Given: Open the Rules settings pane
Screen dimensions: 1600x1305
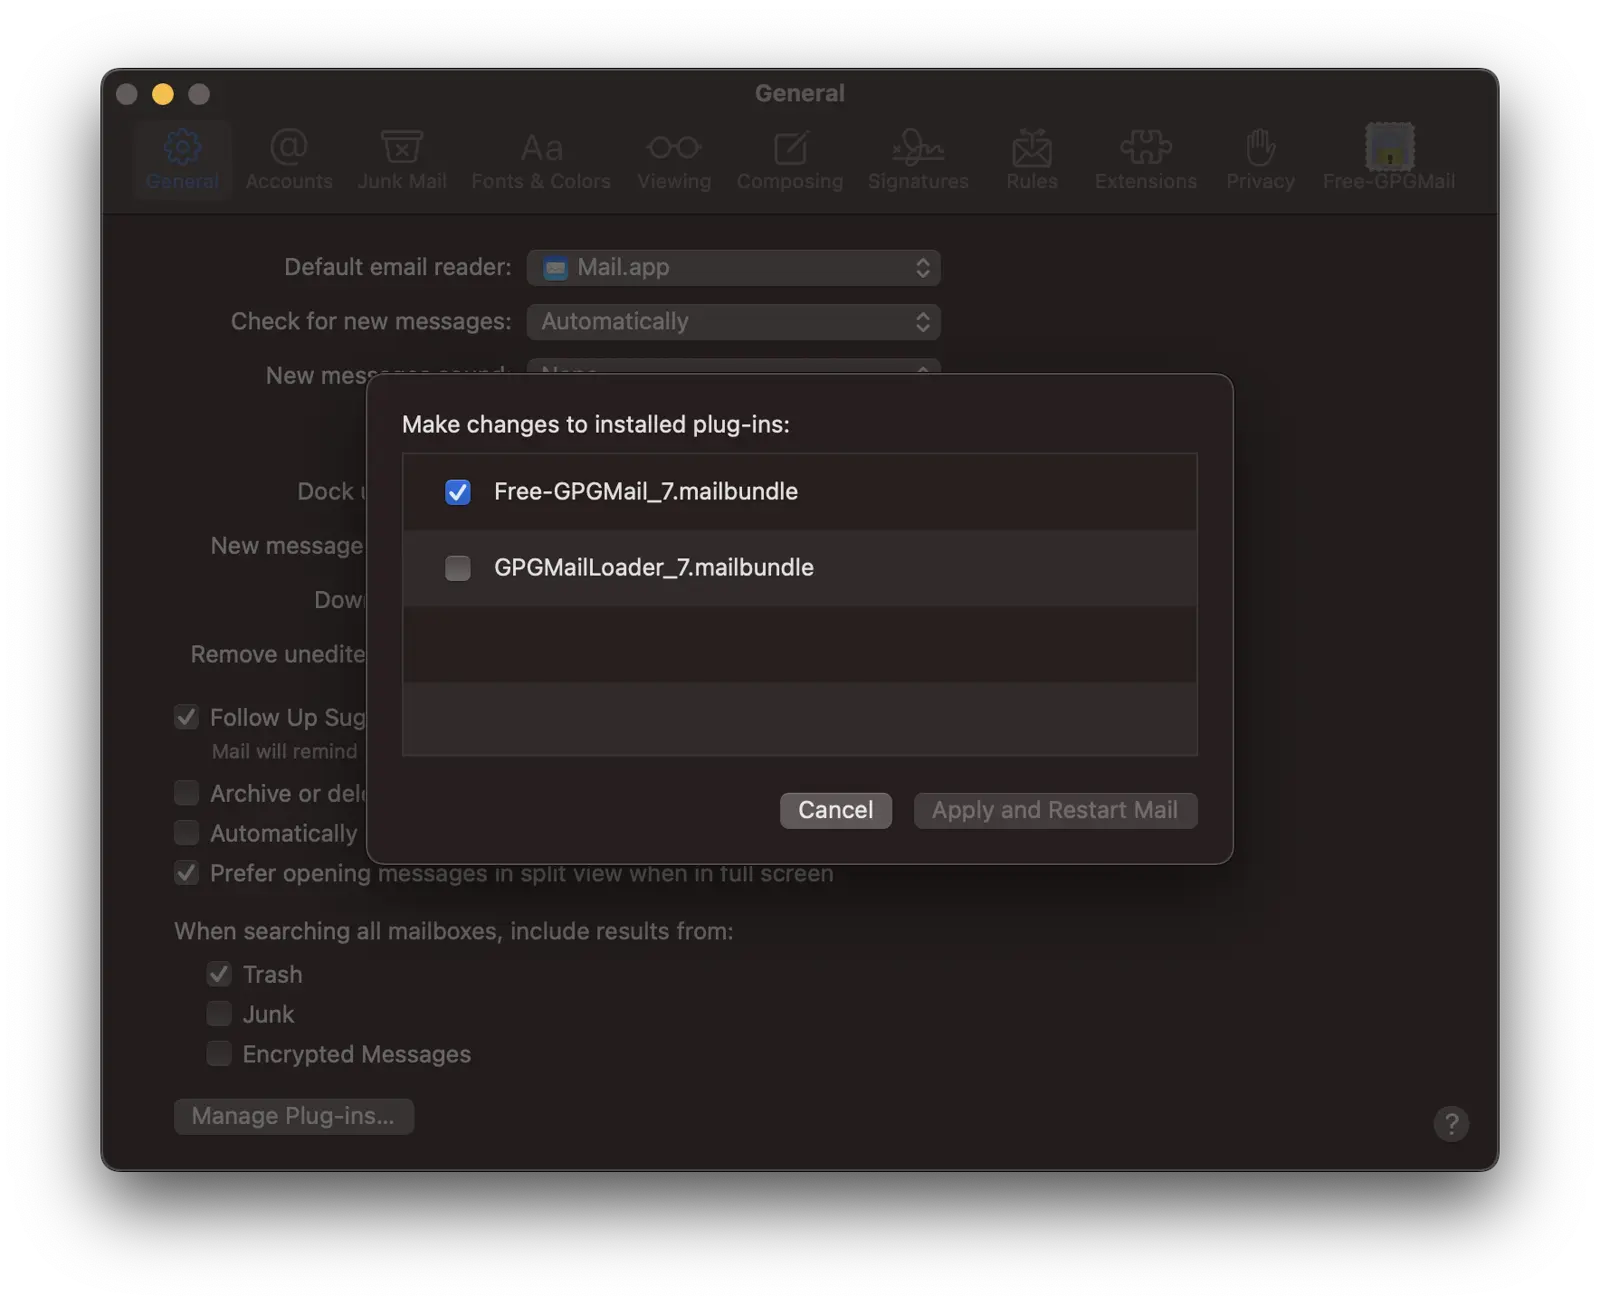Looking at the screenshot, I should [x=1031, y=158].
